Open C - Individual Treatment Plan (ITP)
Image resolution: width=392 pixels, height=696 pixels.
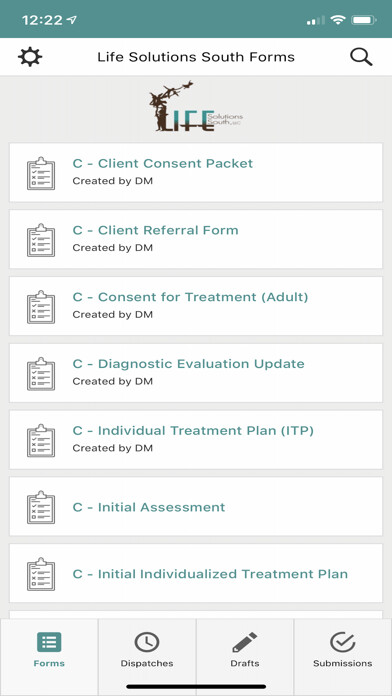[x=196, y=439]
